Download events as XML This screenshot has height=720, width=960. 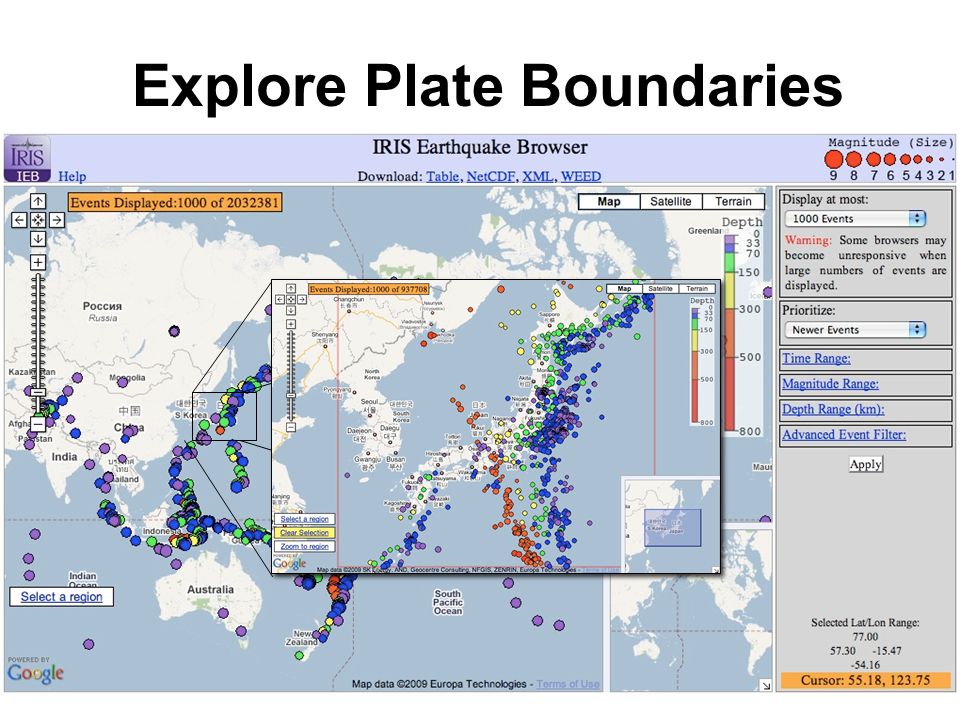coord(538,176)
